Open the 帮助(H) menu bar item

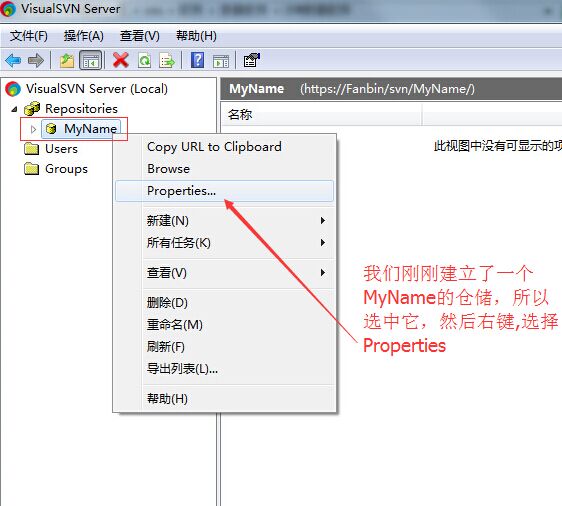[196, 36]
